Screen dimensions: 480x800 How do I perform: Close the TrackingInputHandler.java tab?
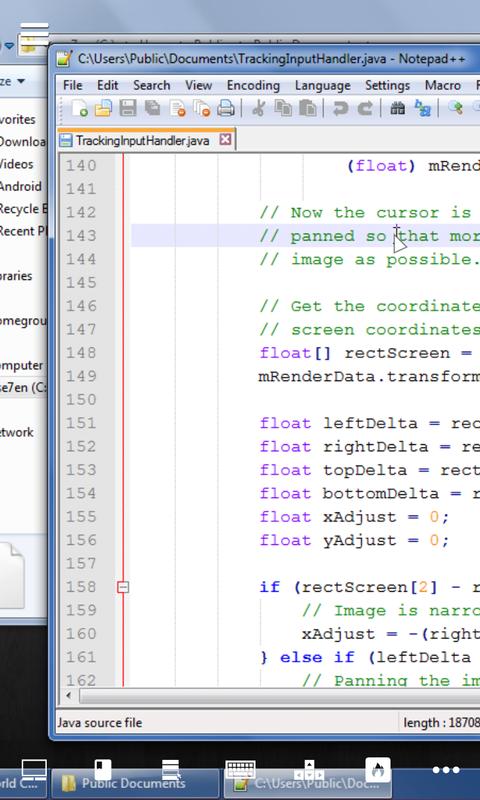(x=225, y=140)
